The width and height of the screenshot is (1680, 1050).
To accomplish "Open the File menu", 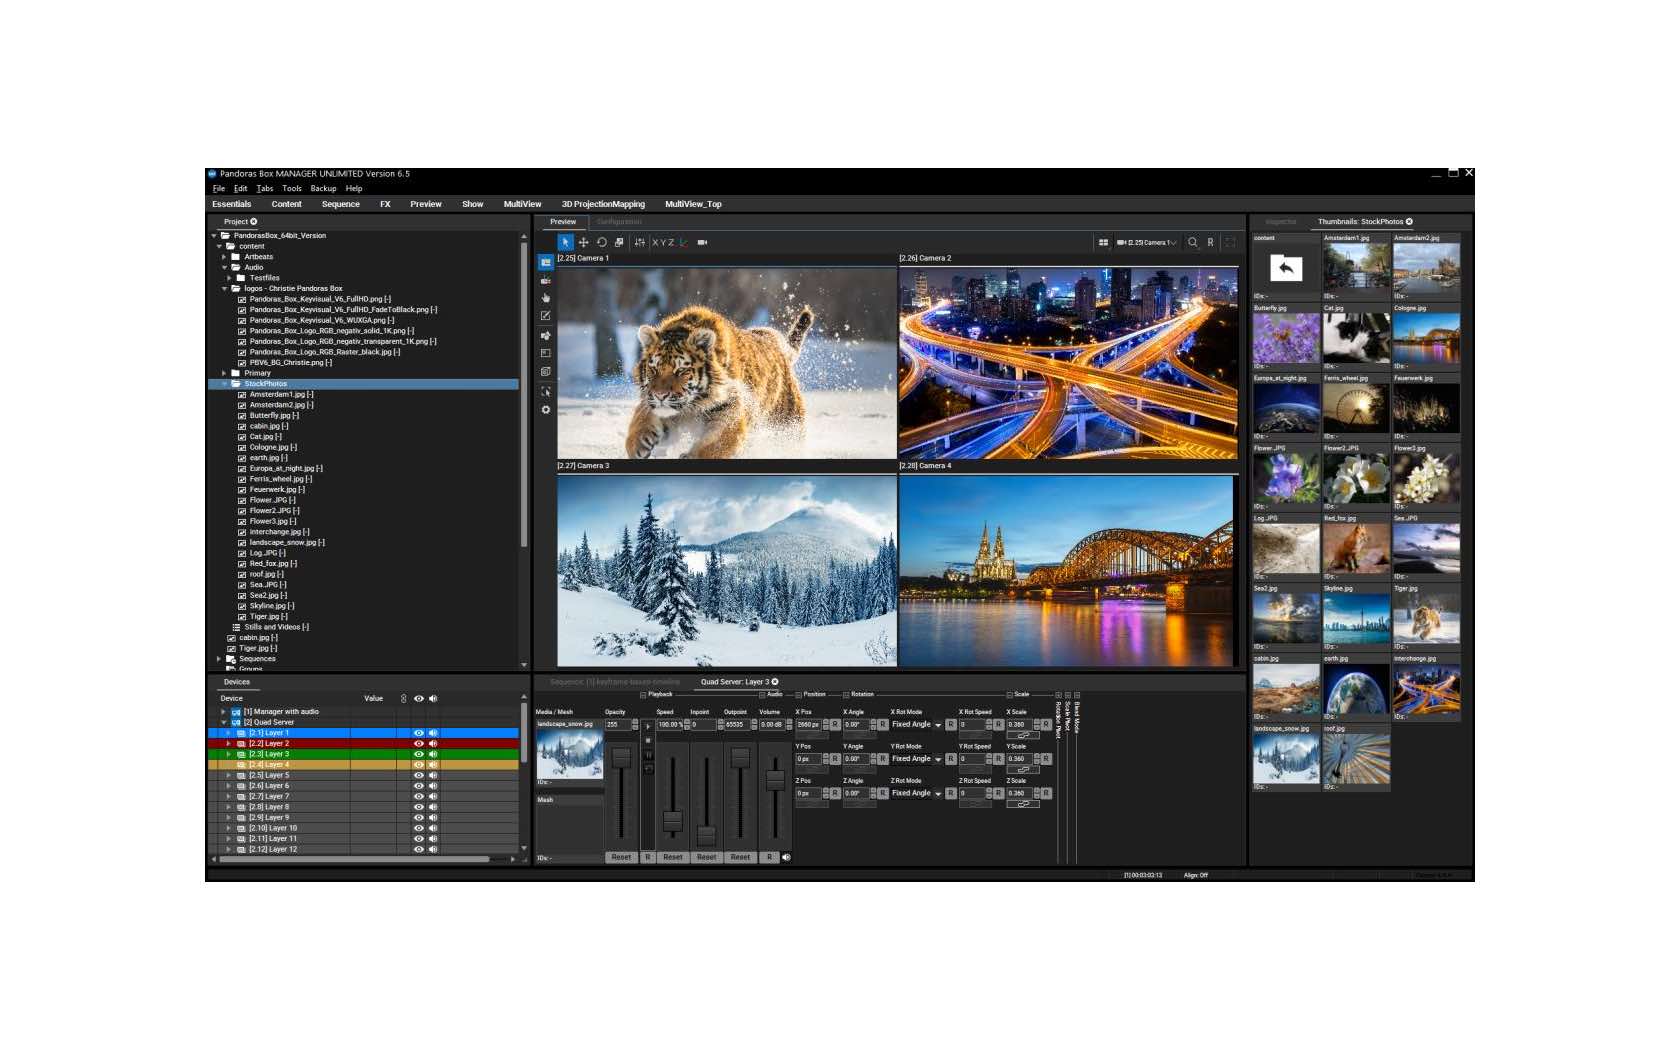I will tap(219, 188).
